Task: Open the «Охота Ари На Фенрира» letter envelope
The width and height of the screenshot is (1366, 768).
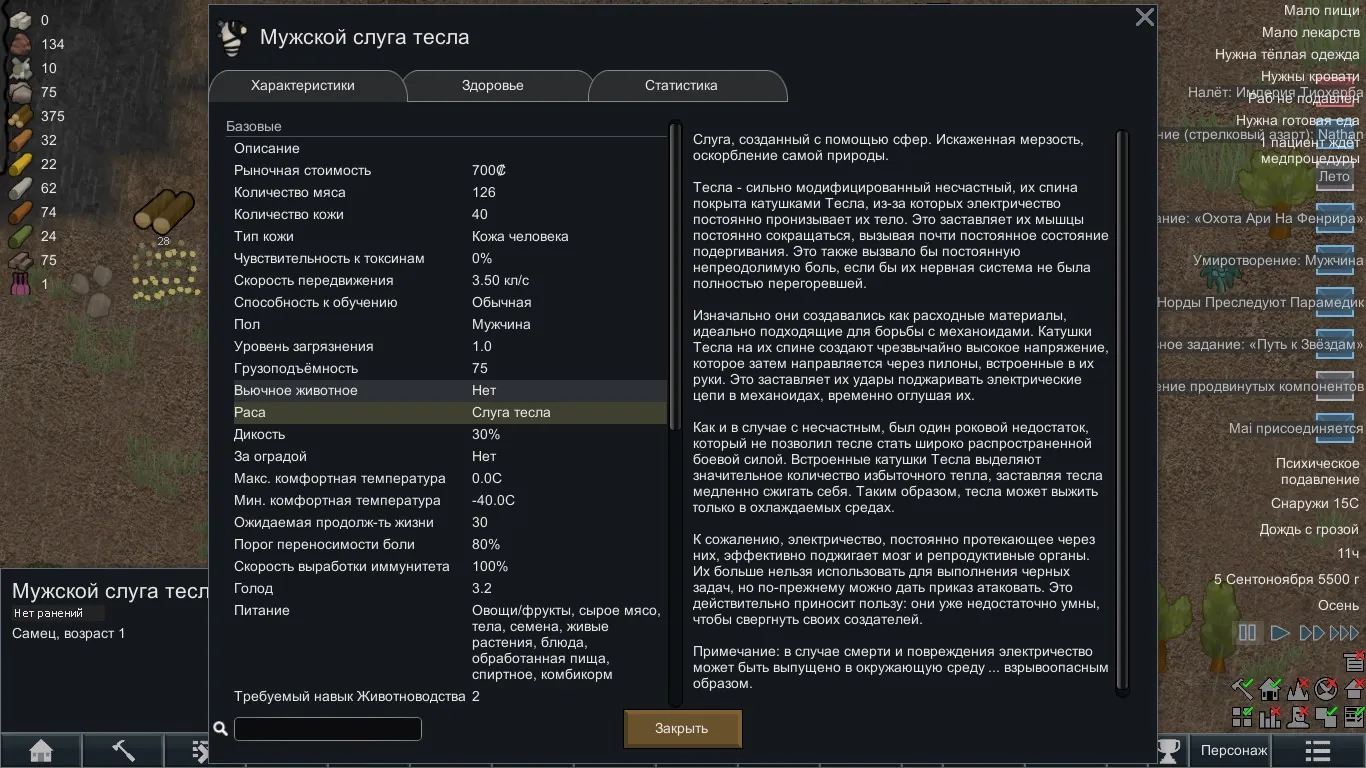Action: 1334,219
